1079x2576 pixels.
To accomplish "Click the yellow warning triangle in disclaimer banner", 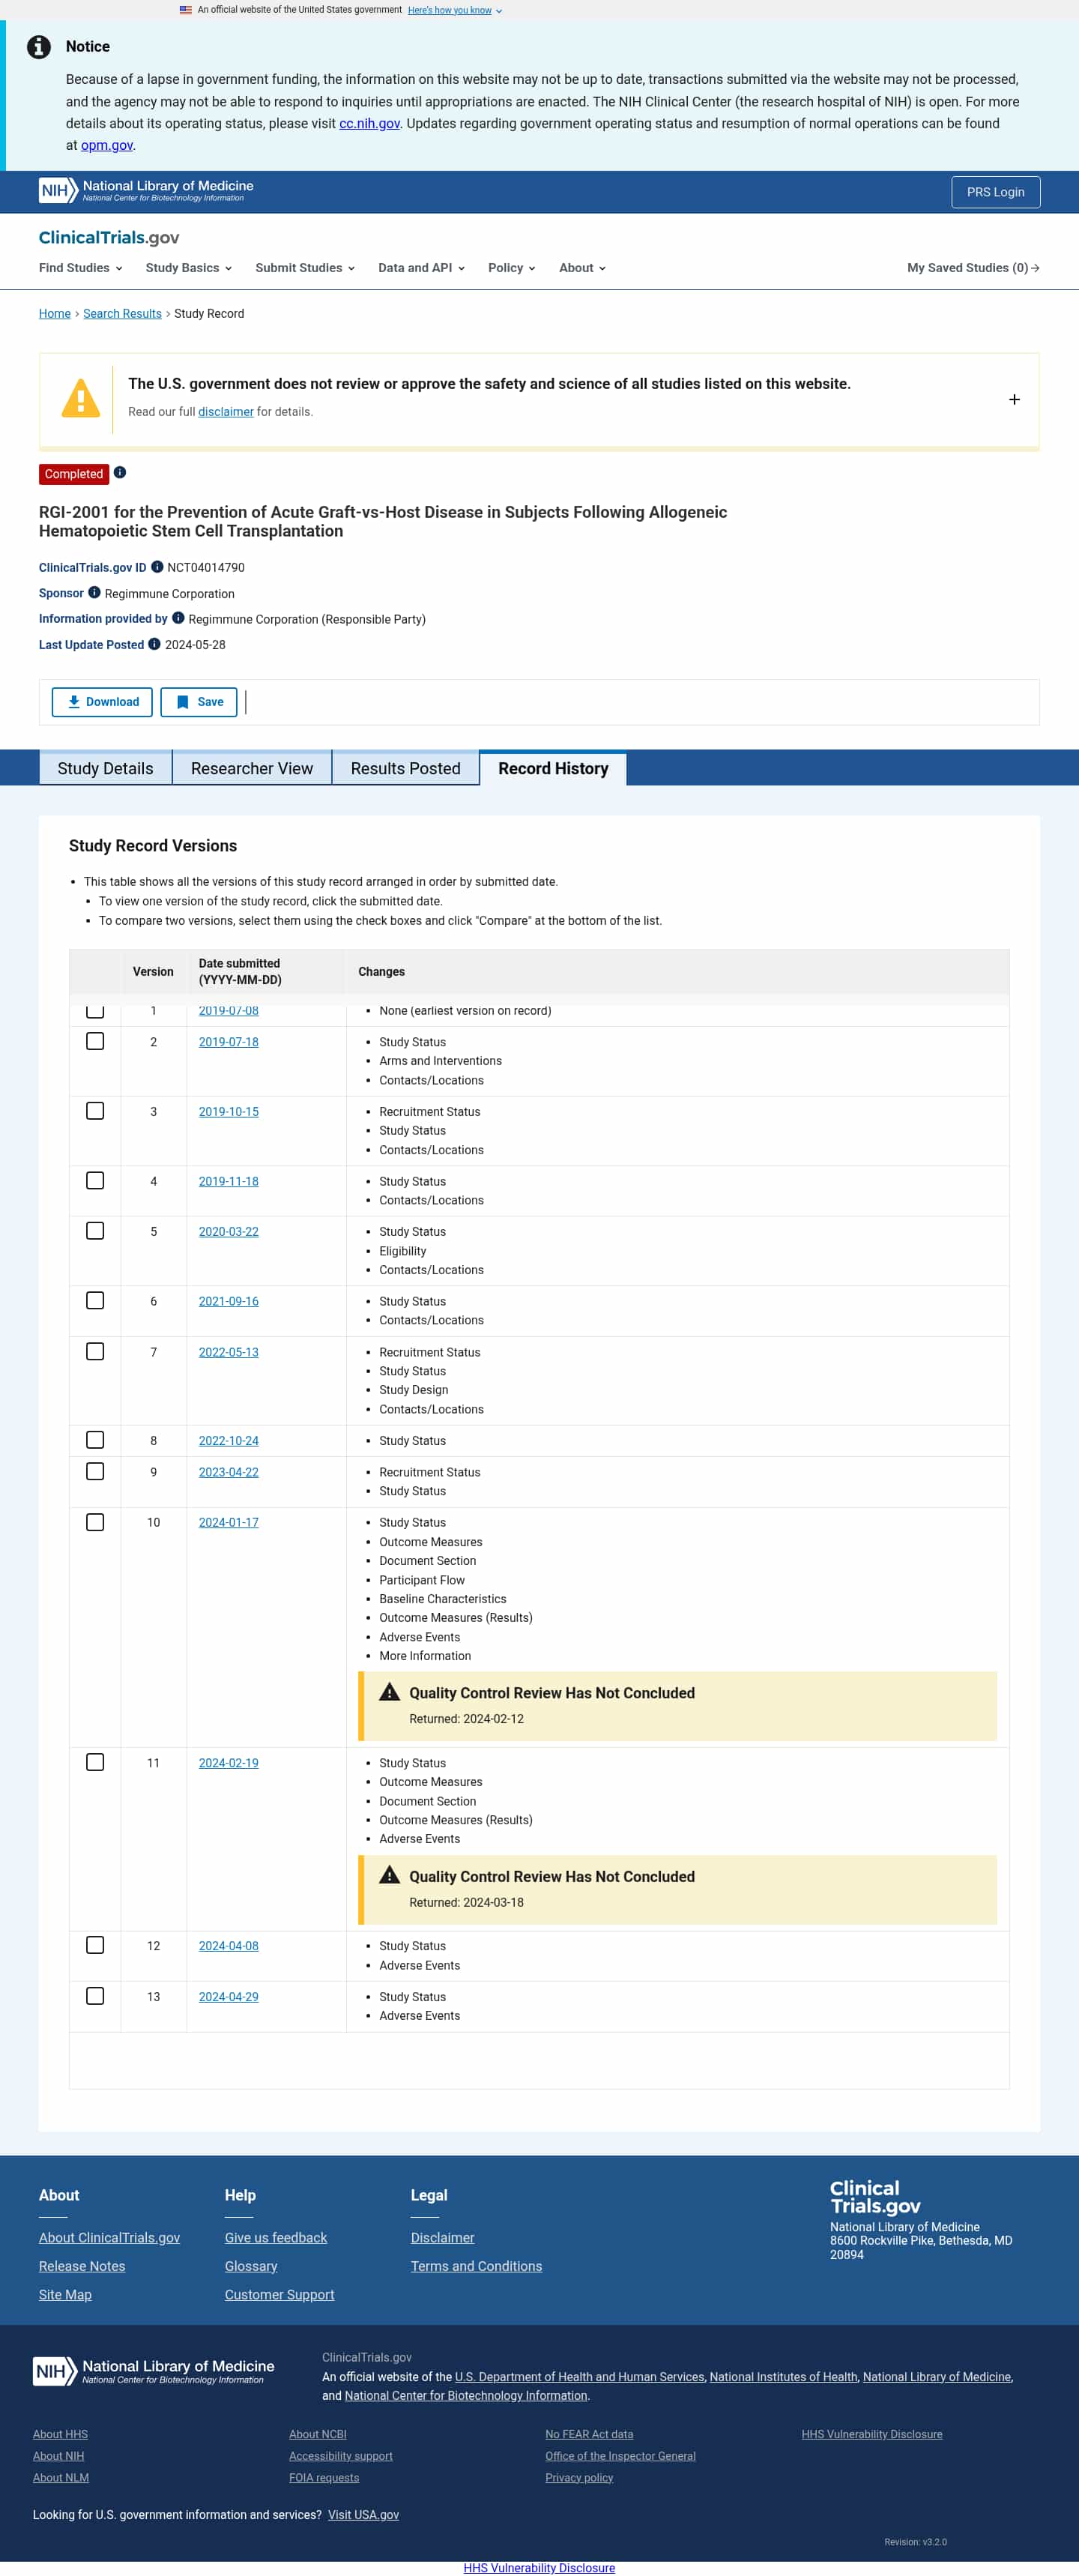I will point(80,399).
